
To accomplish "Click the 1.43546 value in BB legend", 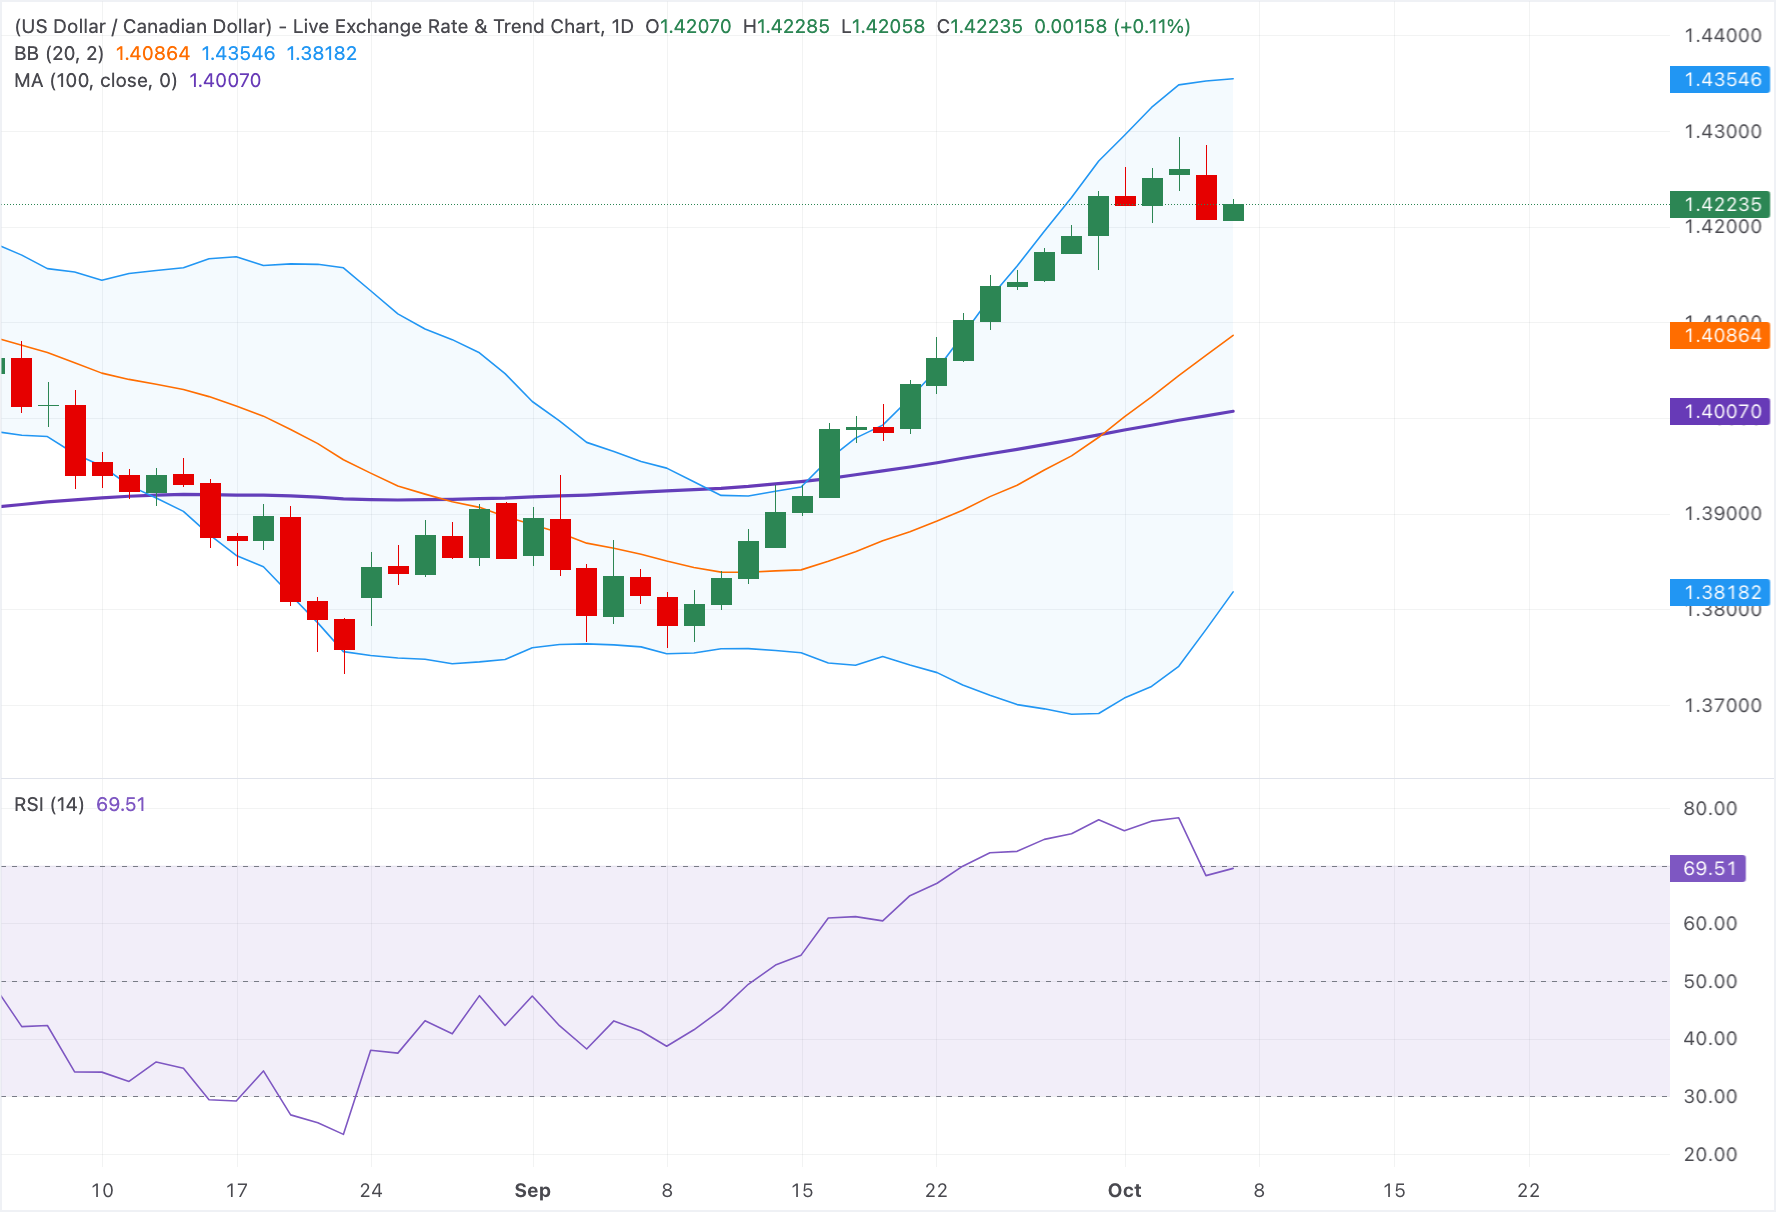I will (238, 53).
